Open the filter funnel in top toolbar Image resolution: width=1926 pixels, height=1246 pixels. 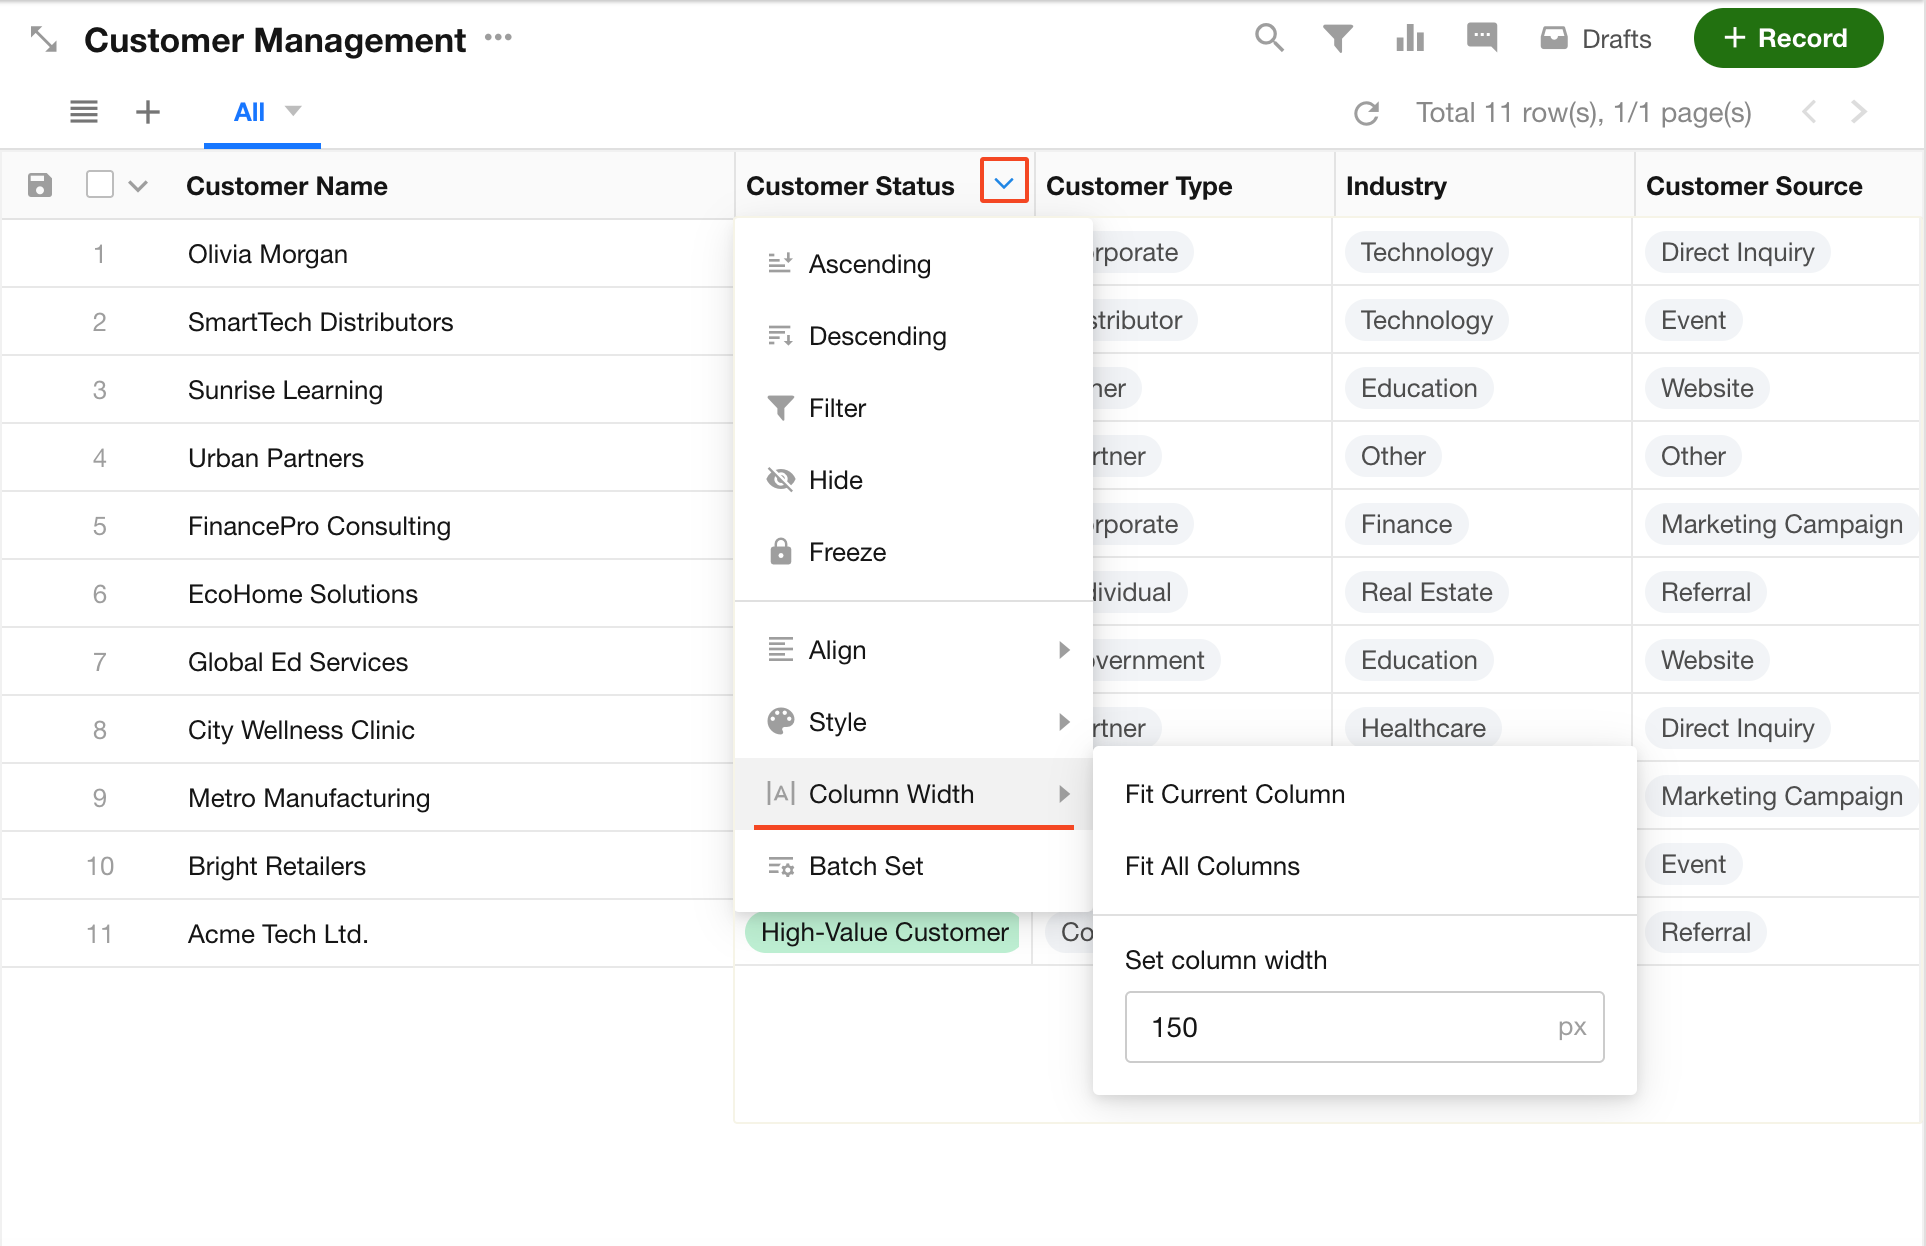(x=1337, y=39)
